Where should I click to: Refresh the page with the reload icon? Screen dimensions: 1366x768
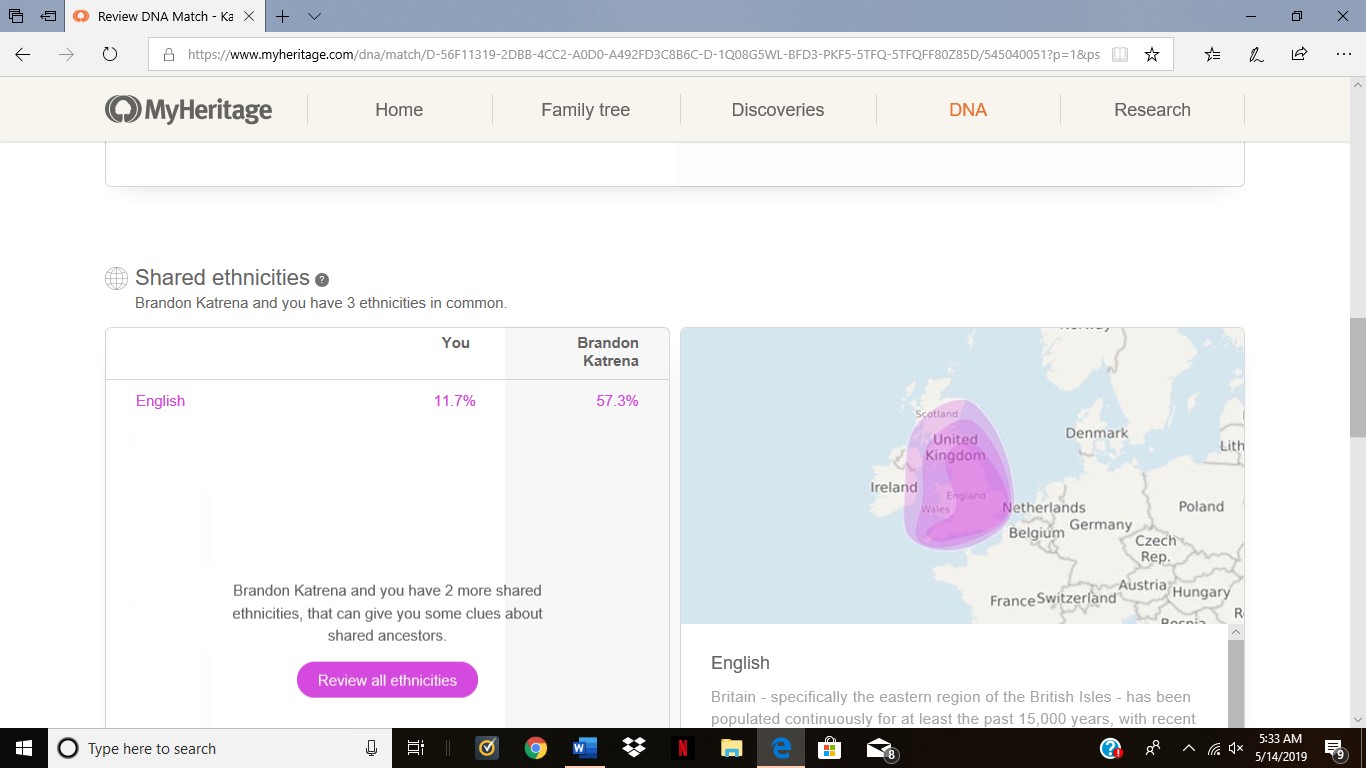point(110,55)
